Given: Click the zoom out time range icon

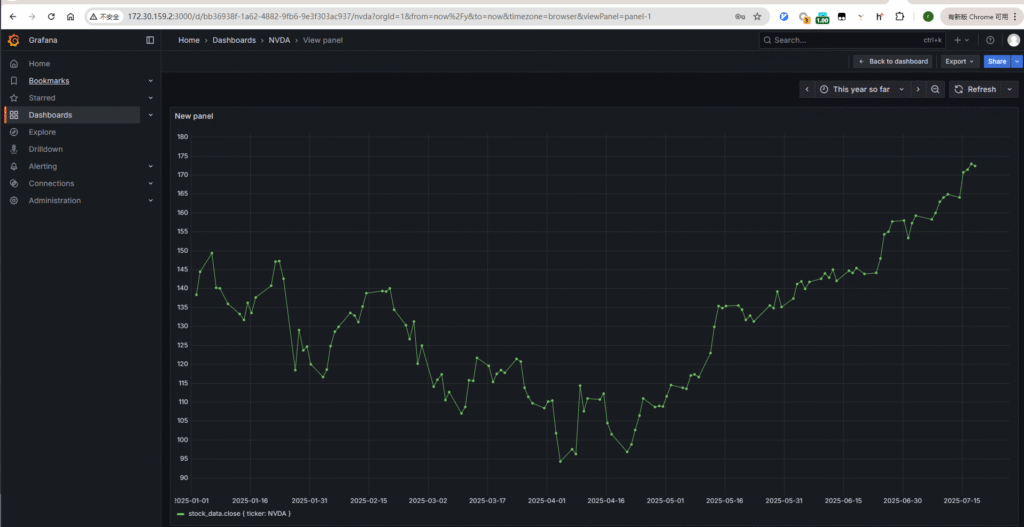Looking at the screenshot, I should coord(935,89).
